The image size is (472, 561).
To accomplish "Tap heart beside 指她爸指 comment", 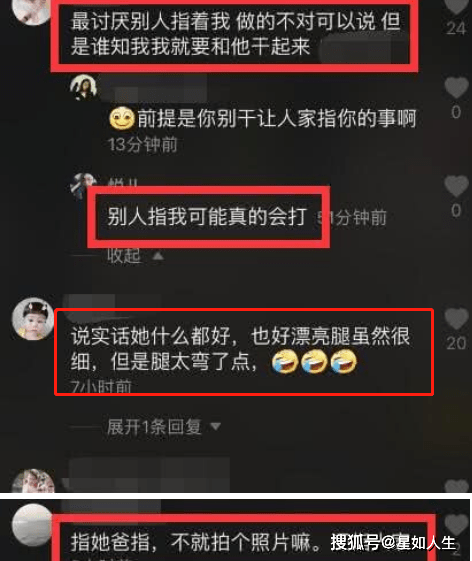I will [x=456, y=524].
